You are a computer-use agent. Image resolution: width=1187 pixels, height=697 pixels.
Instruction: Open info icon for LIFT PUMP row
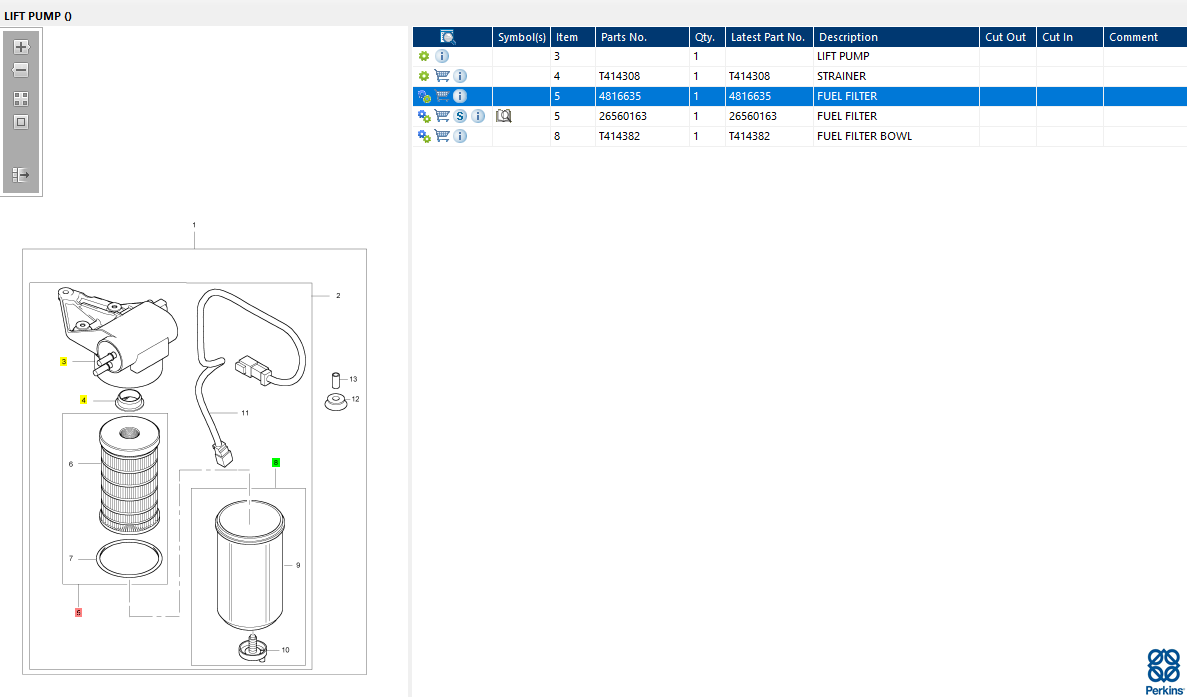tap(442, 56)
